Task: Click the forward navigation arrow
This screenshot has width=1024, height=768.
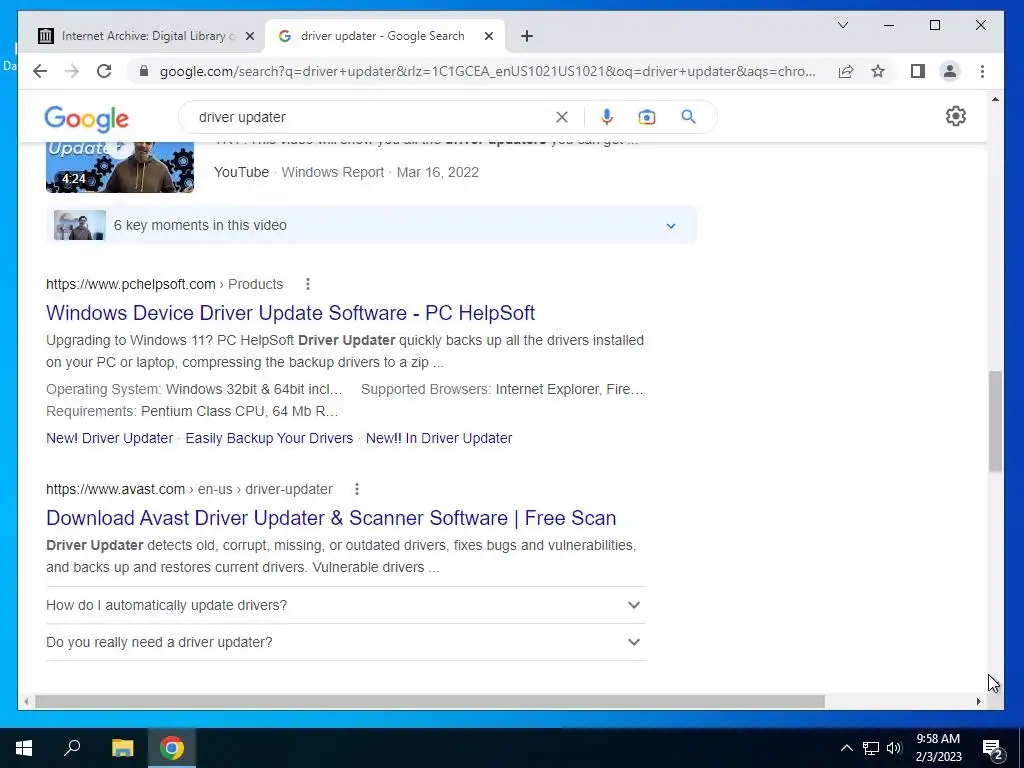Action: pos(72,71)
